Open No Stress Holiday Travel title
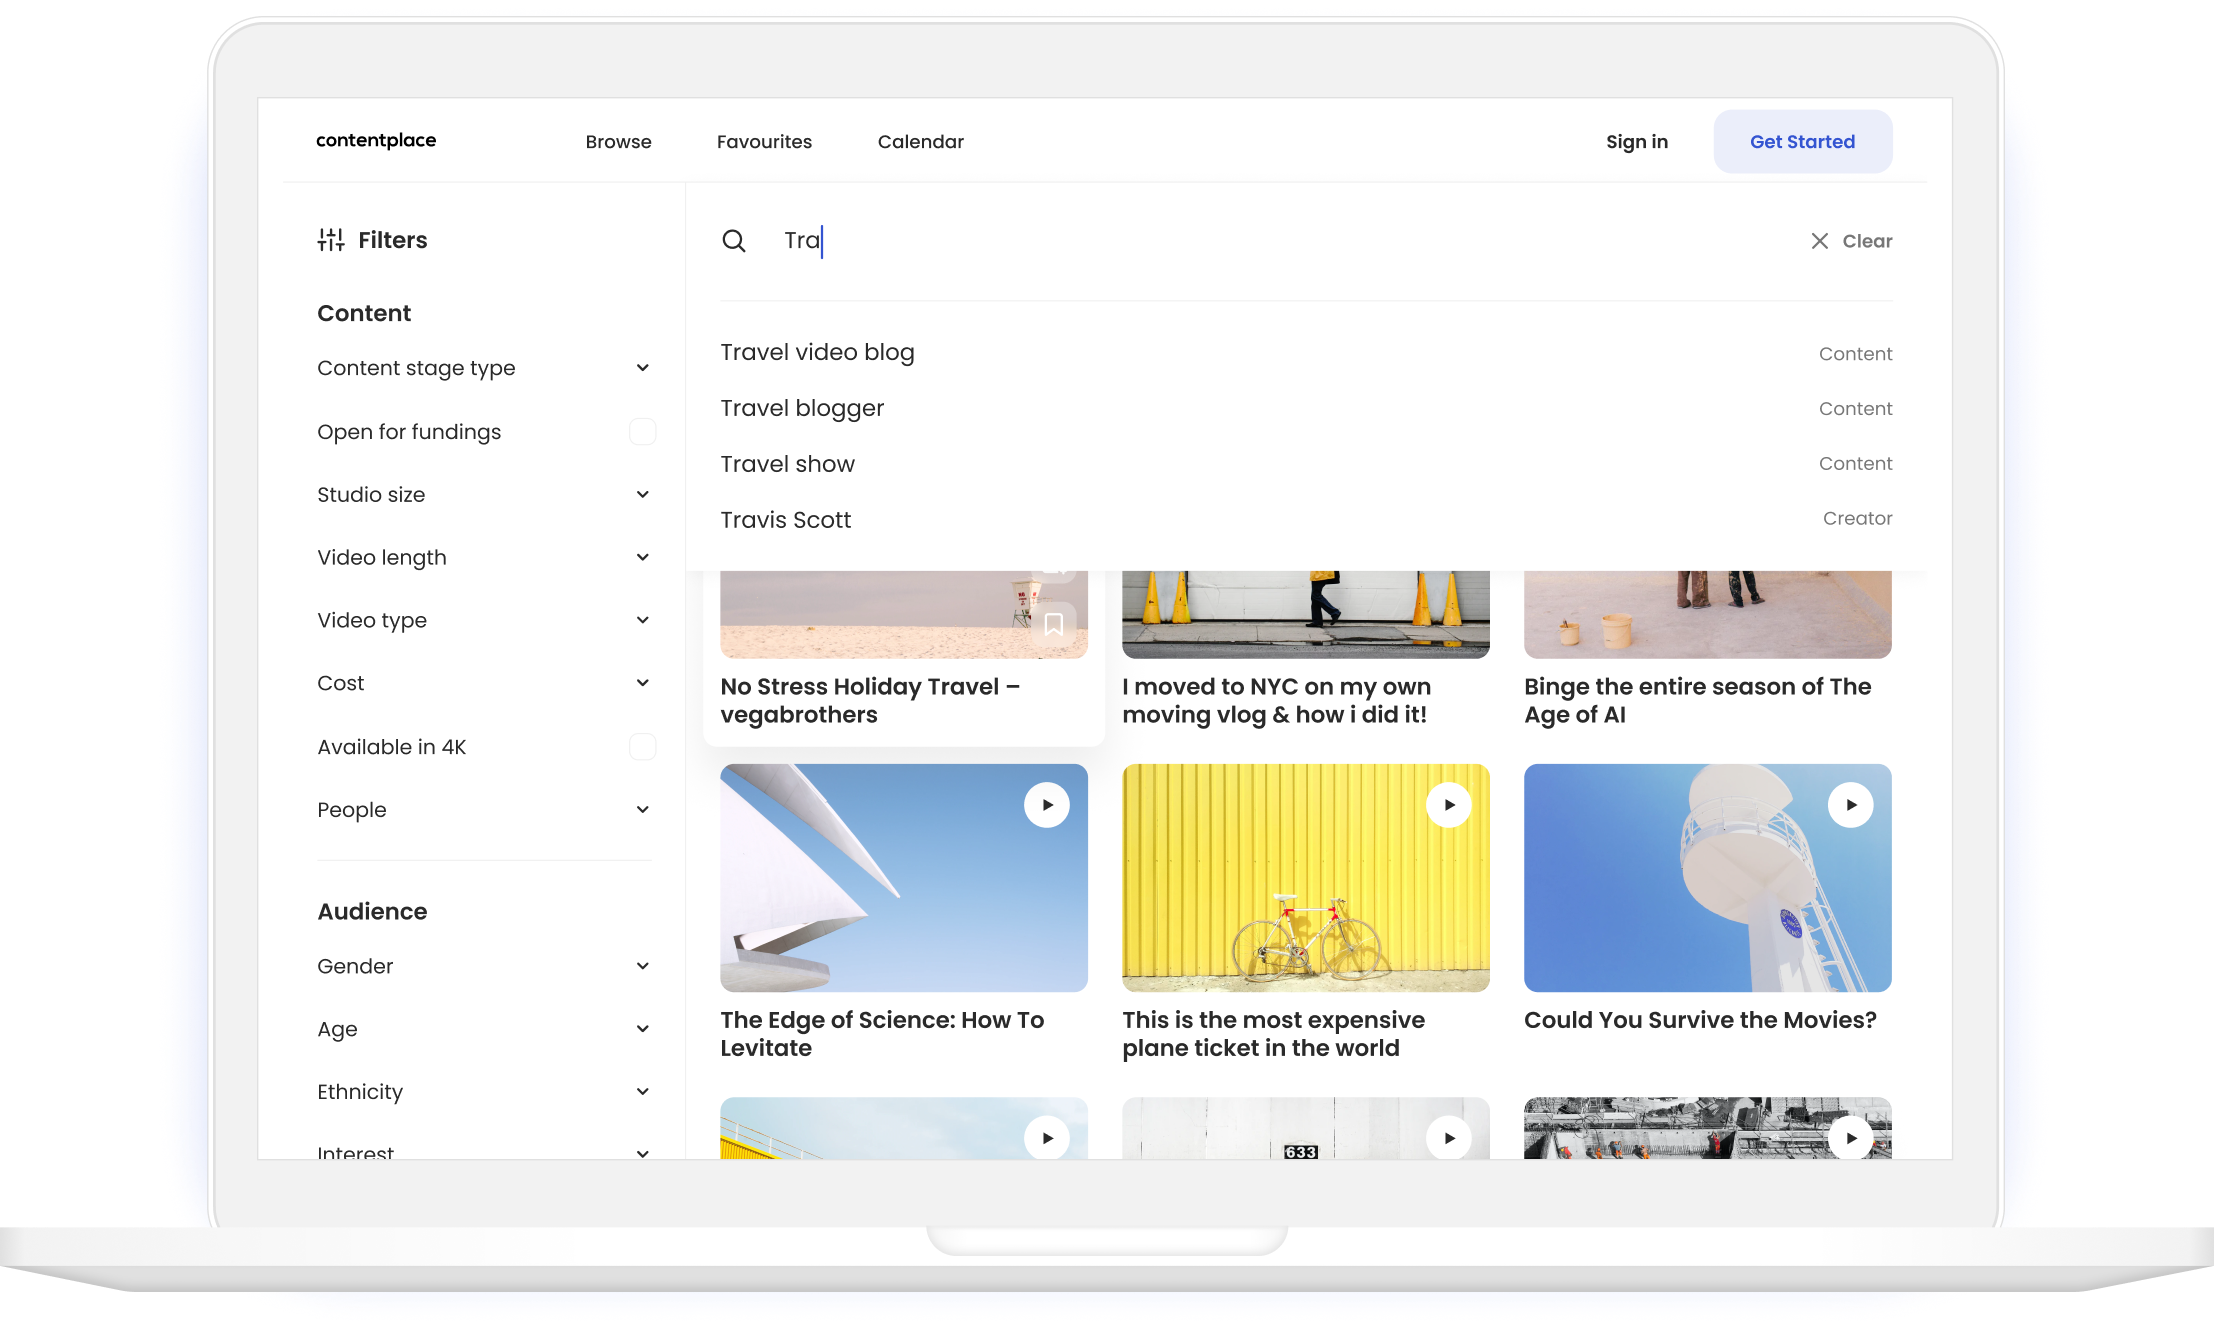This screenshot has width=2214, height=1329. click(870, 701)
